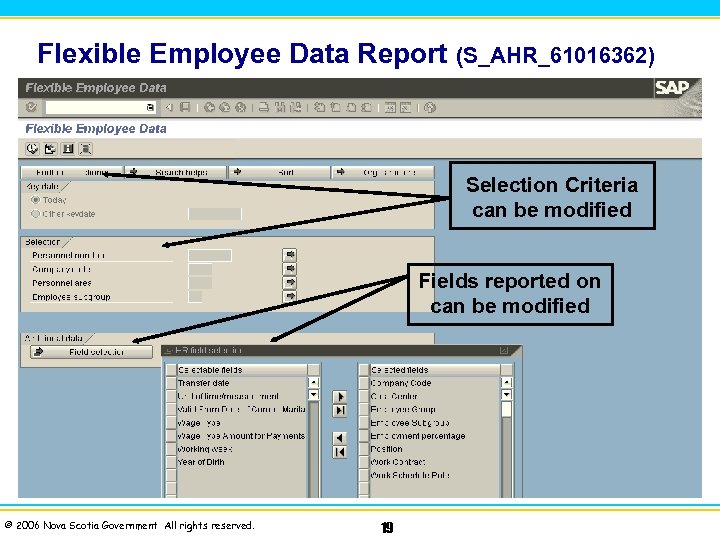Click the First Page icon
Viewport: 720px width, 540px height.
319,107
